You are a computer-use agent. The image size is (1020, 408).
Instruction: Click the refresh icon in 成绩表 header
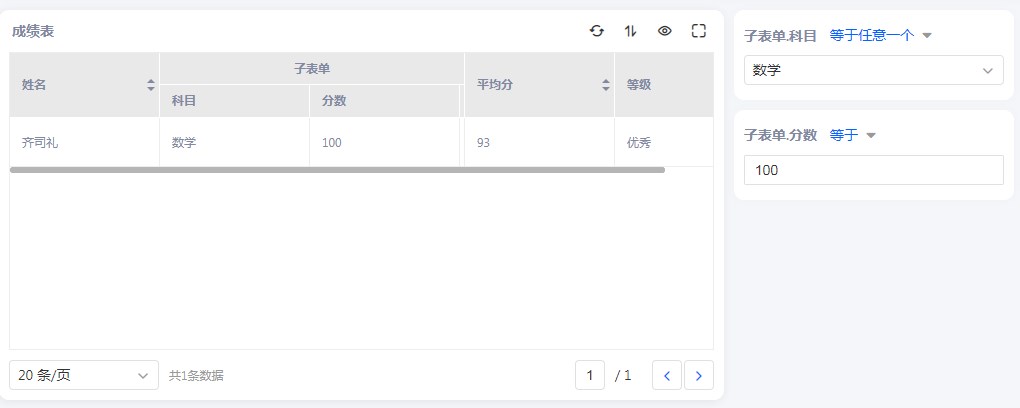[x=597, y=31]
